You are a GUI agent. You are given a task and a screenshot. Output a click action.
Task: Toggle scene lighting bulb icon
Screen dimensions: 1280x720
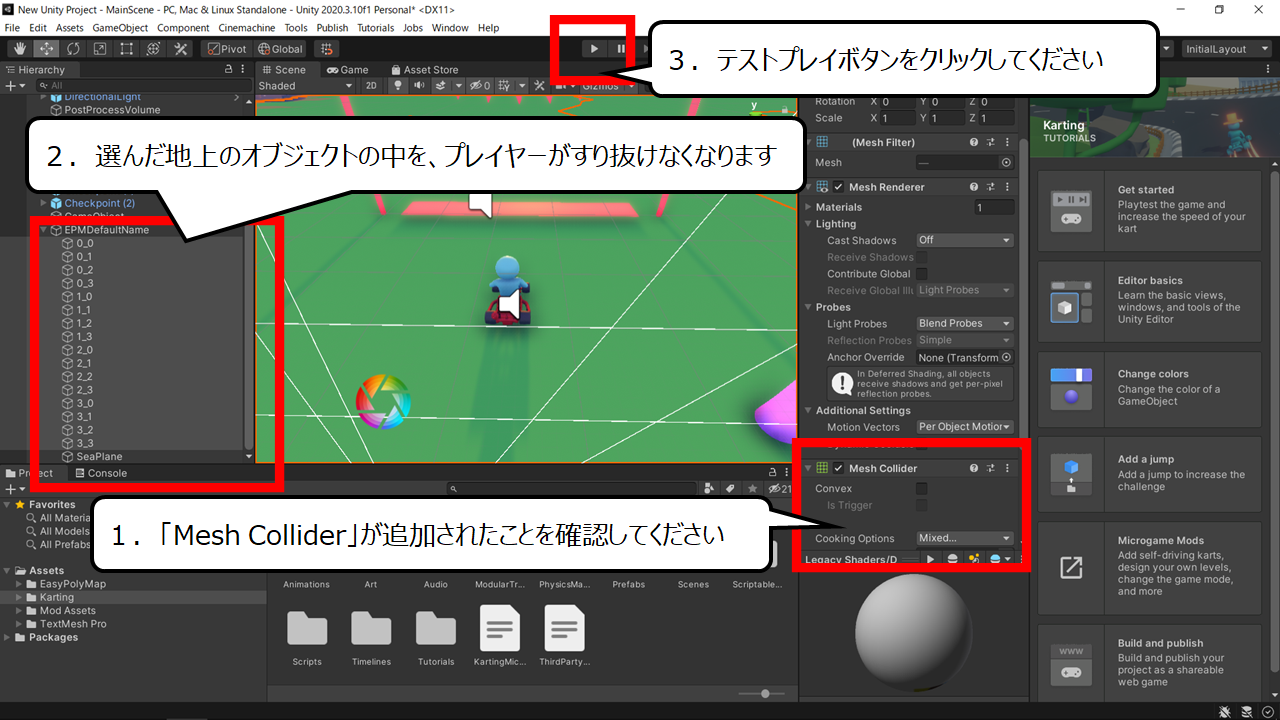pyautogui.click(x=397, y=86)
